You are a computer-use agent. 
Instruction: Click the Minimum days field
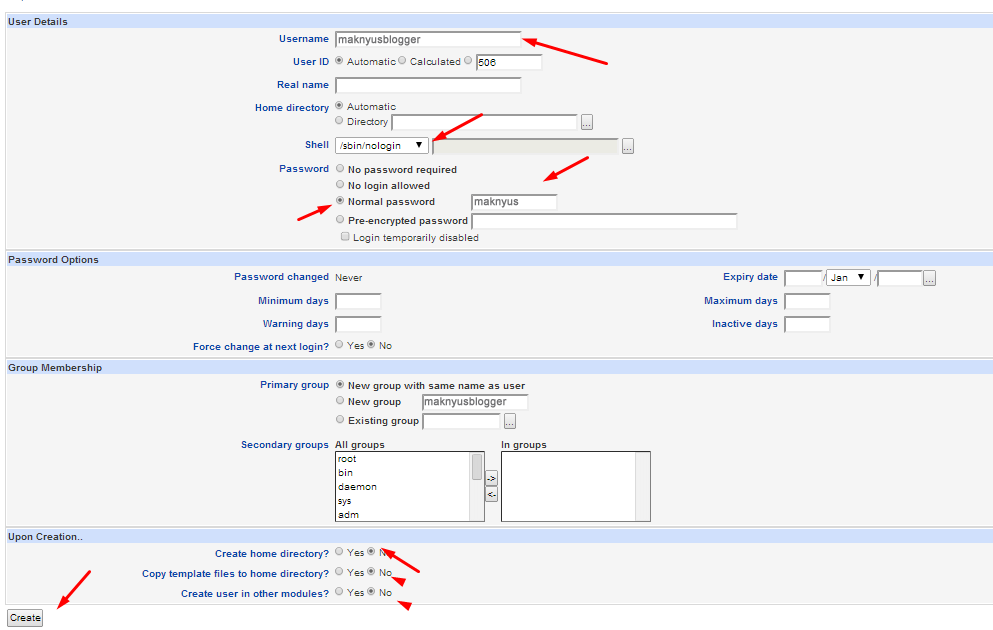[x=358, y=301]
